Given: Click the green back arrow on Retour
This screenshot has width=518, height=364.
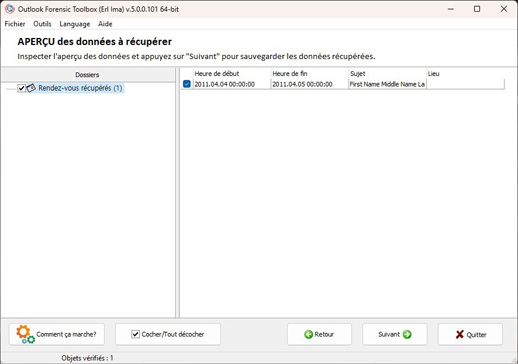Looking at the screenshot, I should (x=308, y=334).
